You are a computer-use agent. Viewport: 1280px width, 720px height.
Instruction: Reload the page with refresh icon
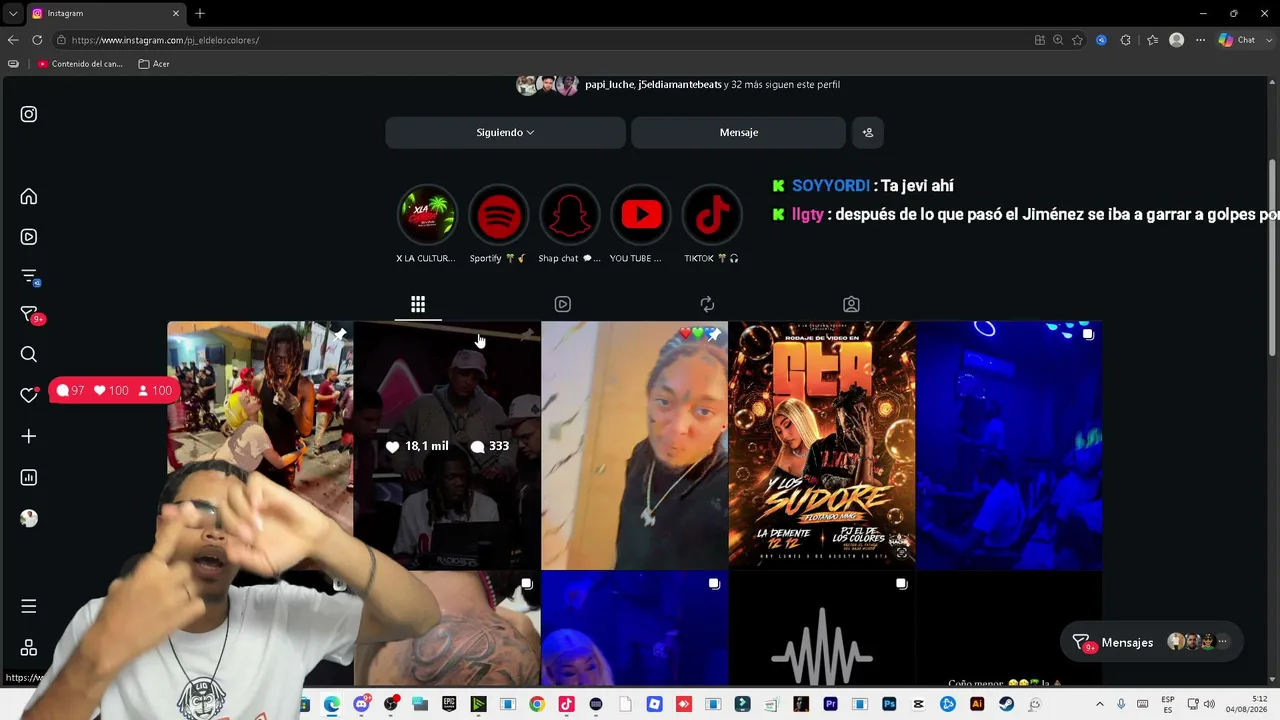pyautogui.click(x=37, y=40)
